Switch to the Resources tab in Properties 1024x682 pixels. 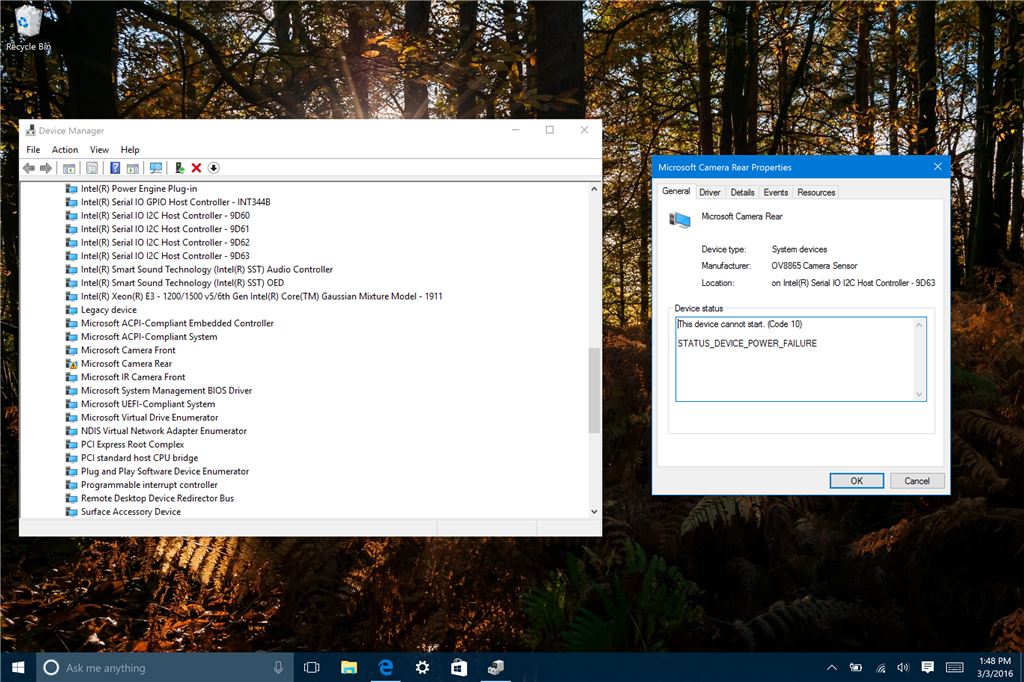(816, 192)
